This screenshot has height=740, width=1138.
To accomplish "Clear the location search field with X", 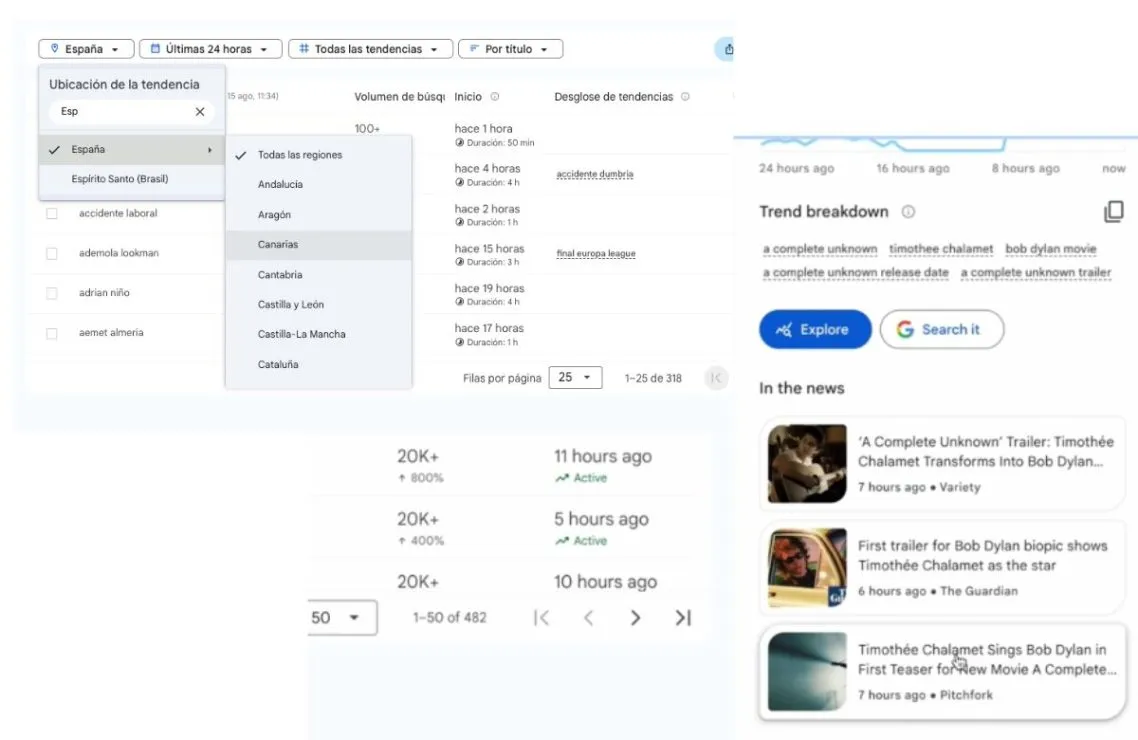I will [200, 111].
